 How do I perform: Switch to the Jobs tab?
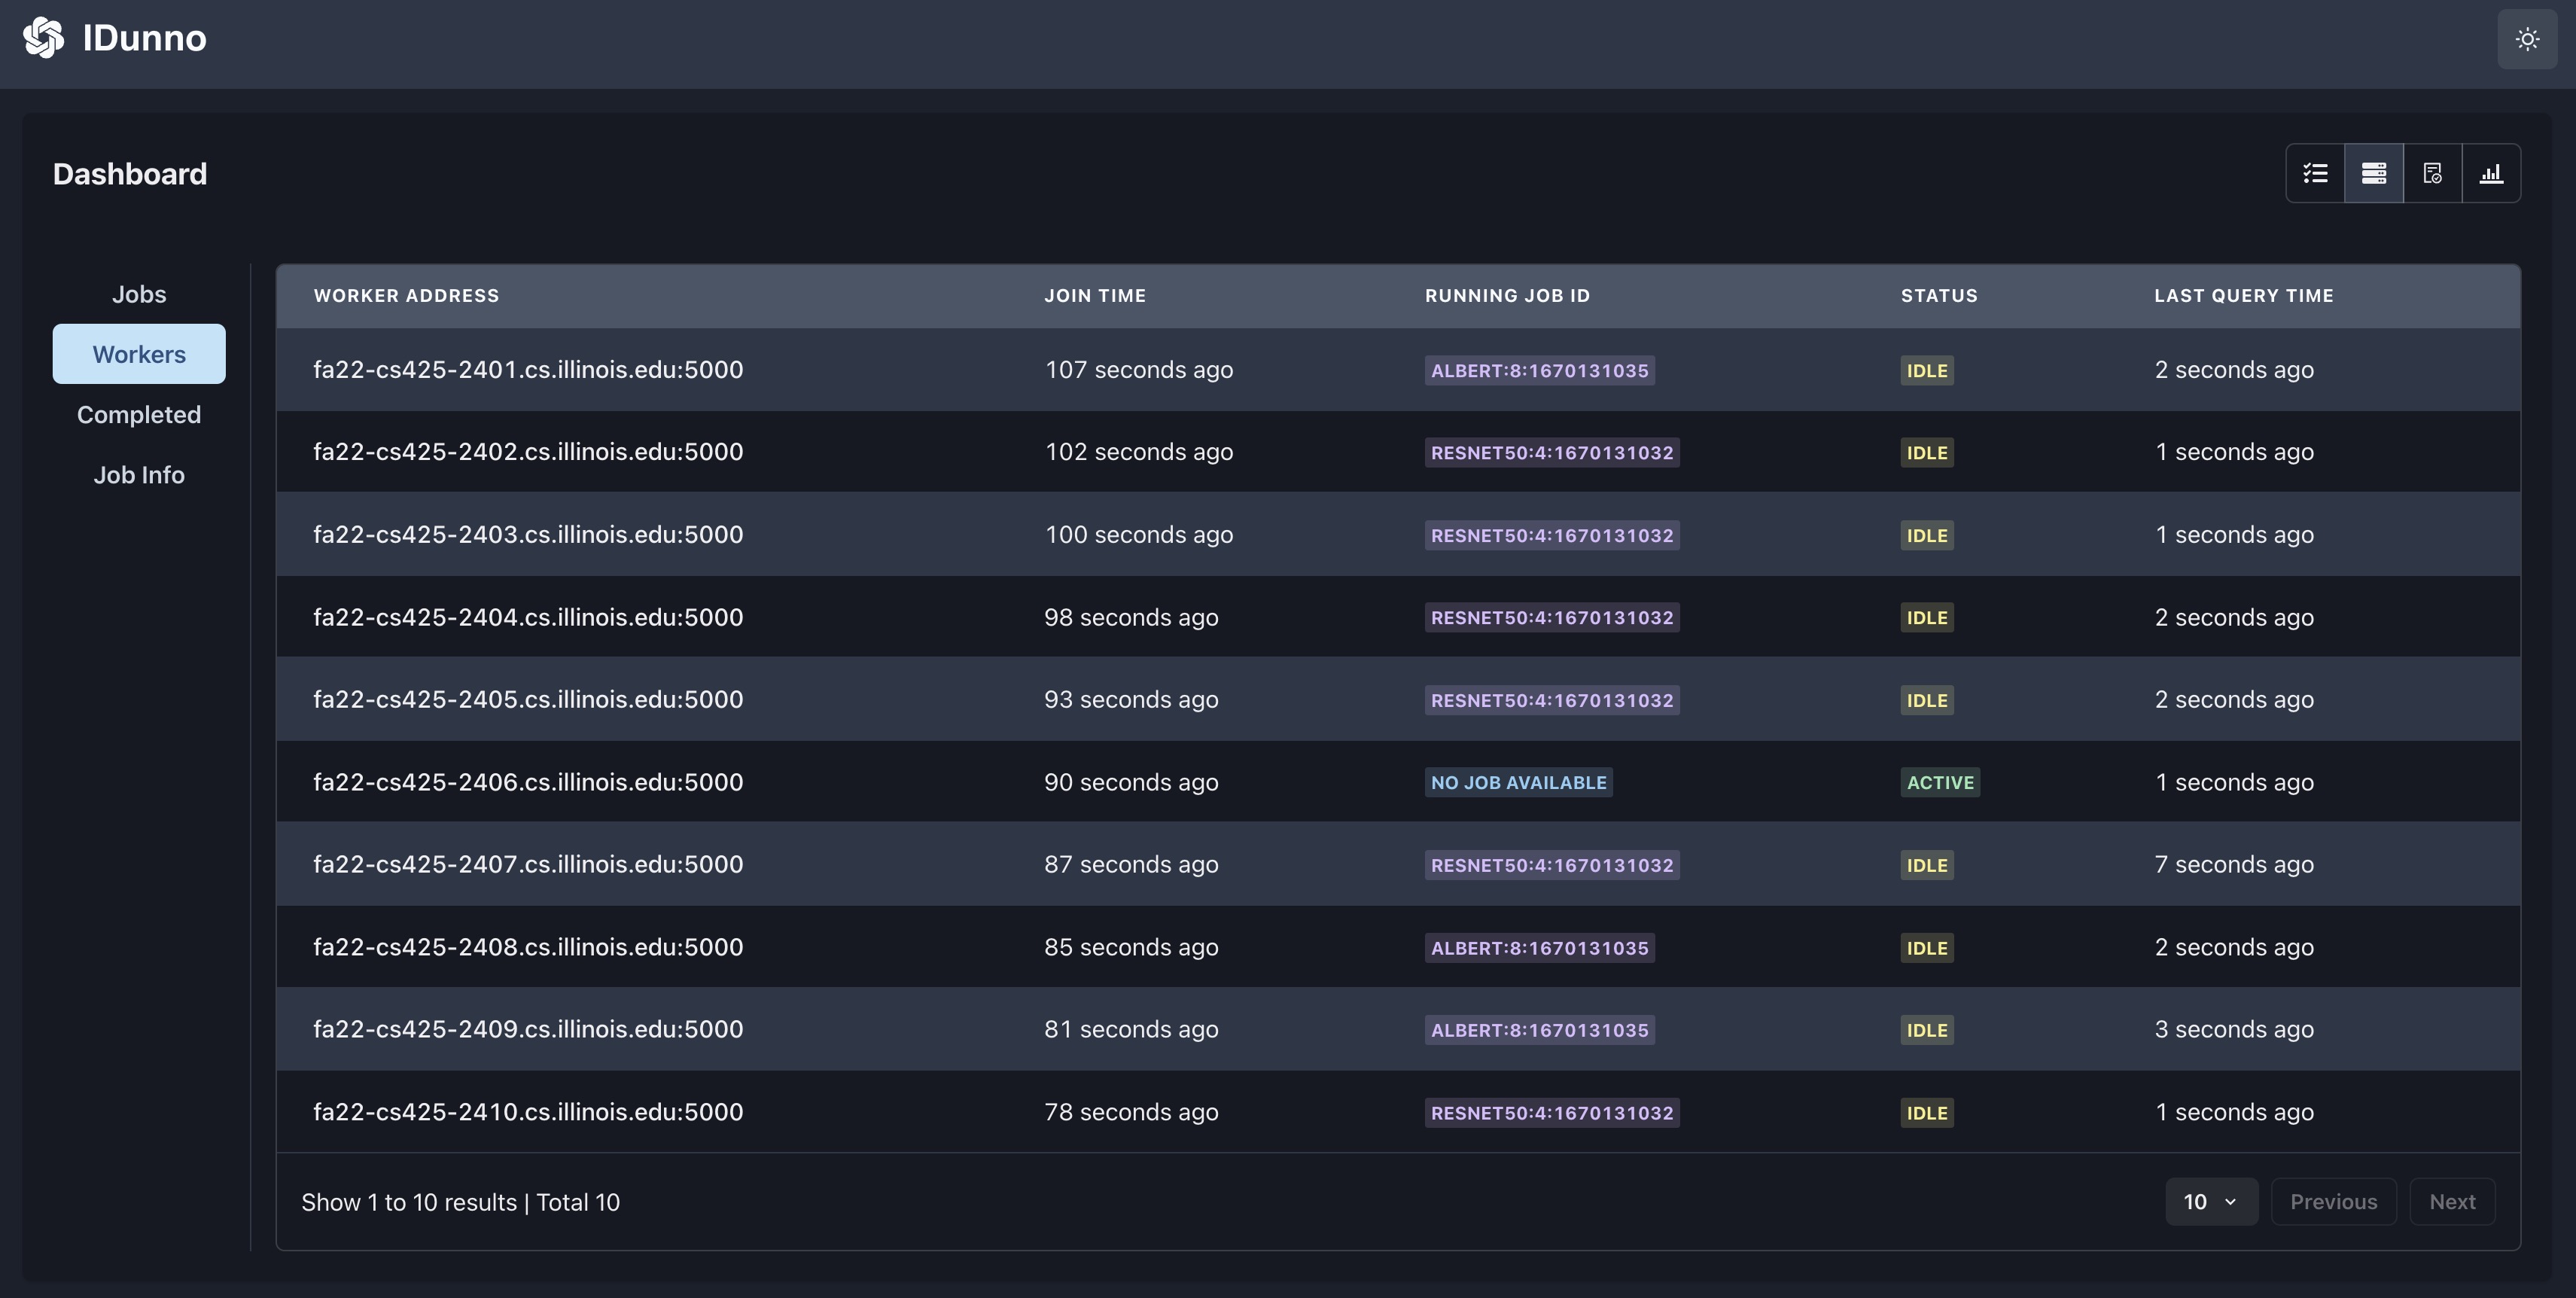click(x=139, y=294)
